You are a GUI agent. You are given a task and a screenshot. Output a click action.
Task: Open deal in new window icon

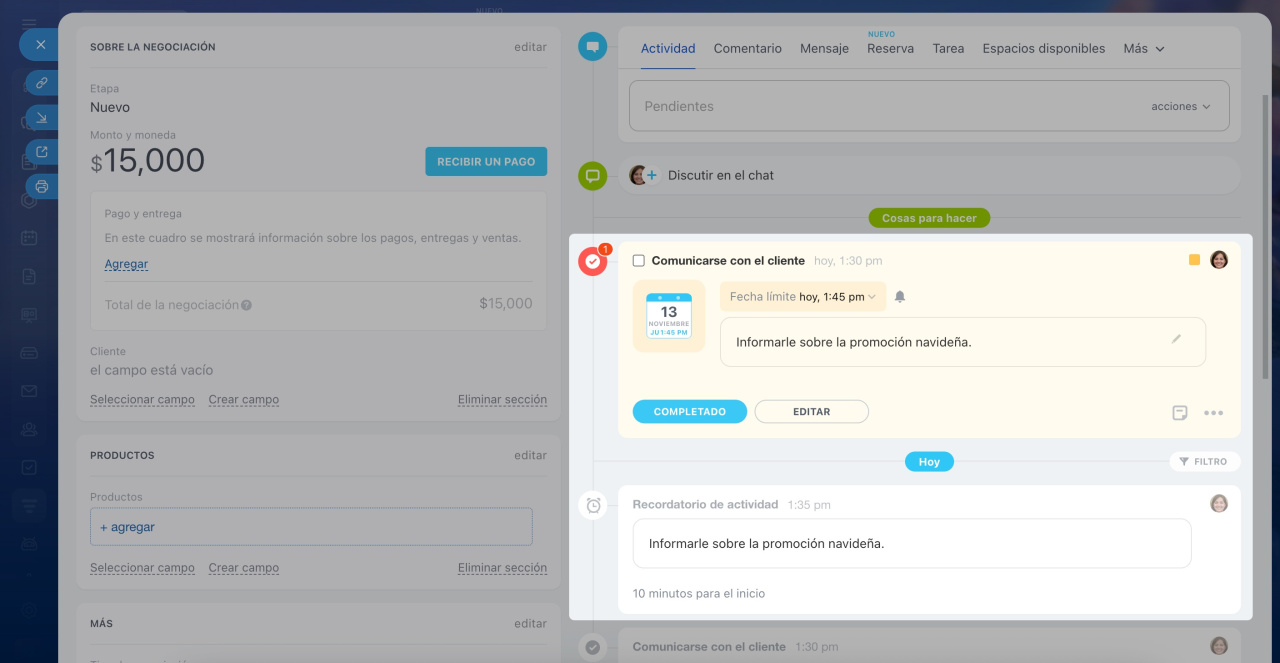coord(41,152)
